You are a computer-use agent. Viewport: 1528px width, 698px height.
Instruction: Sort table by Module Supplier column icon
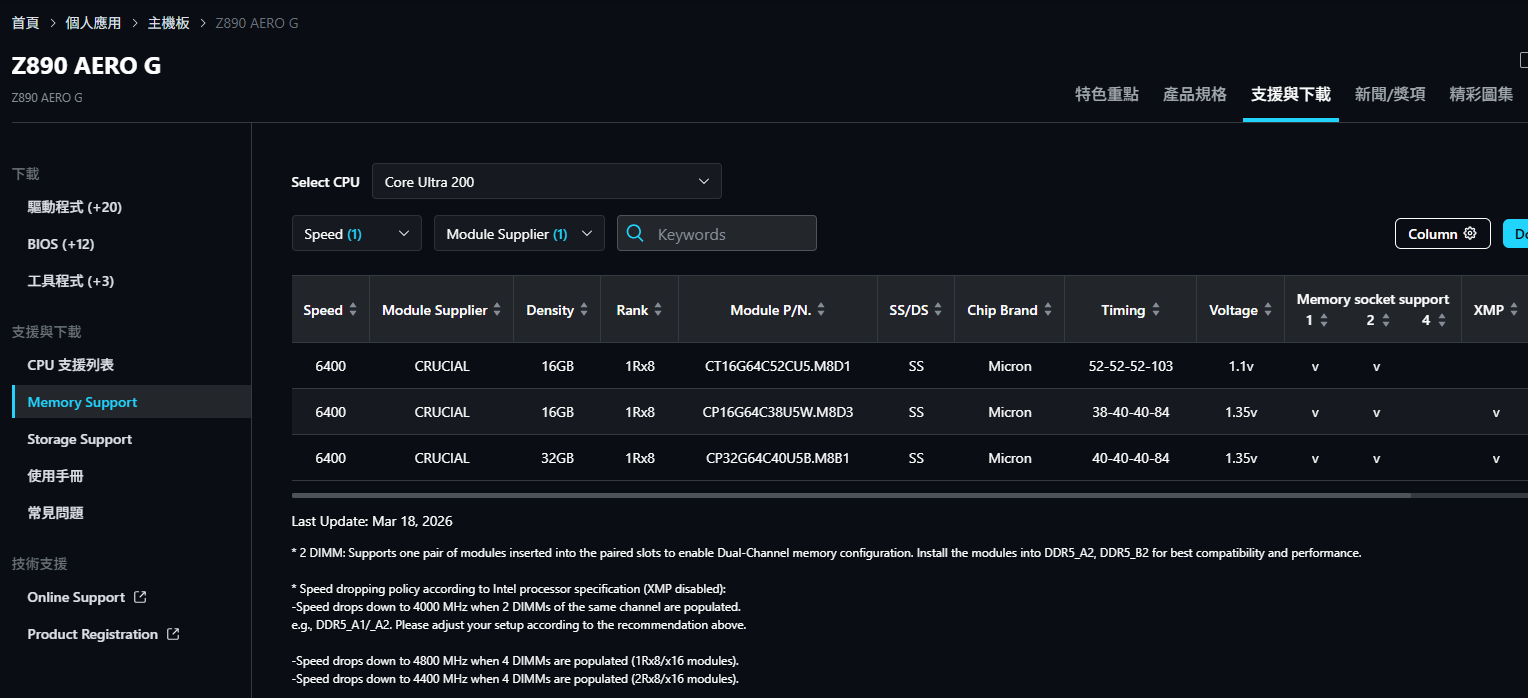[497, 310]
